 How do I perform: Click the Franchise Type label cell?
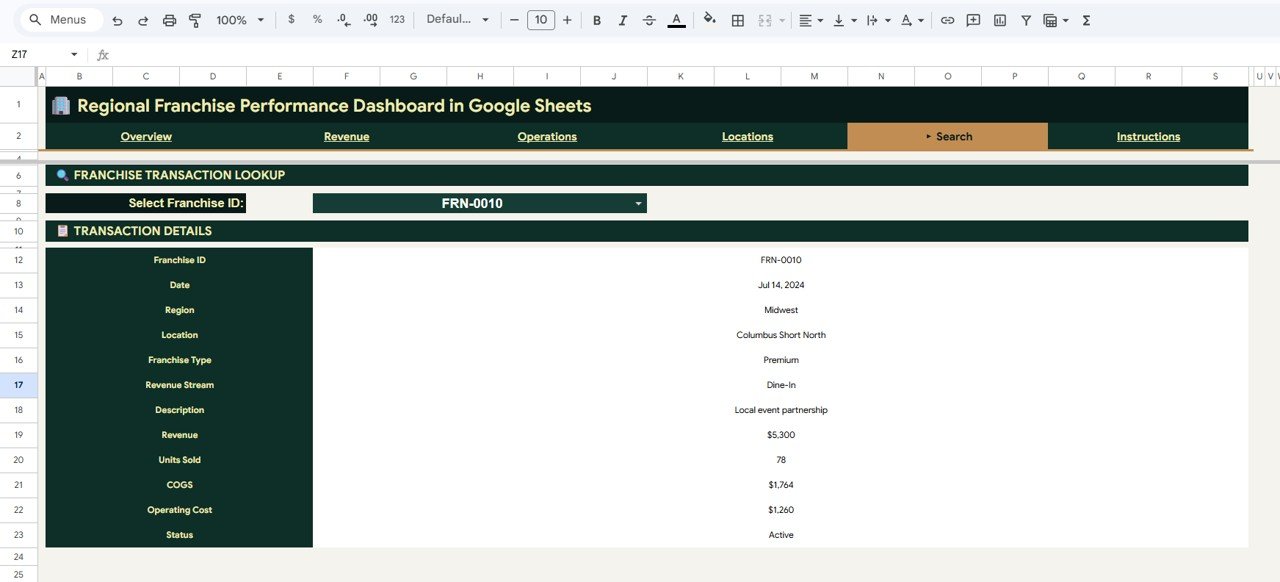[x=180, y=360]
